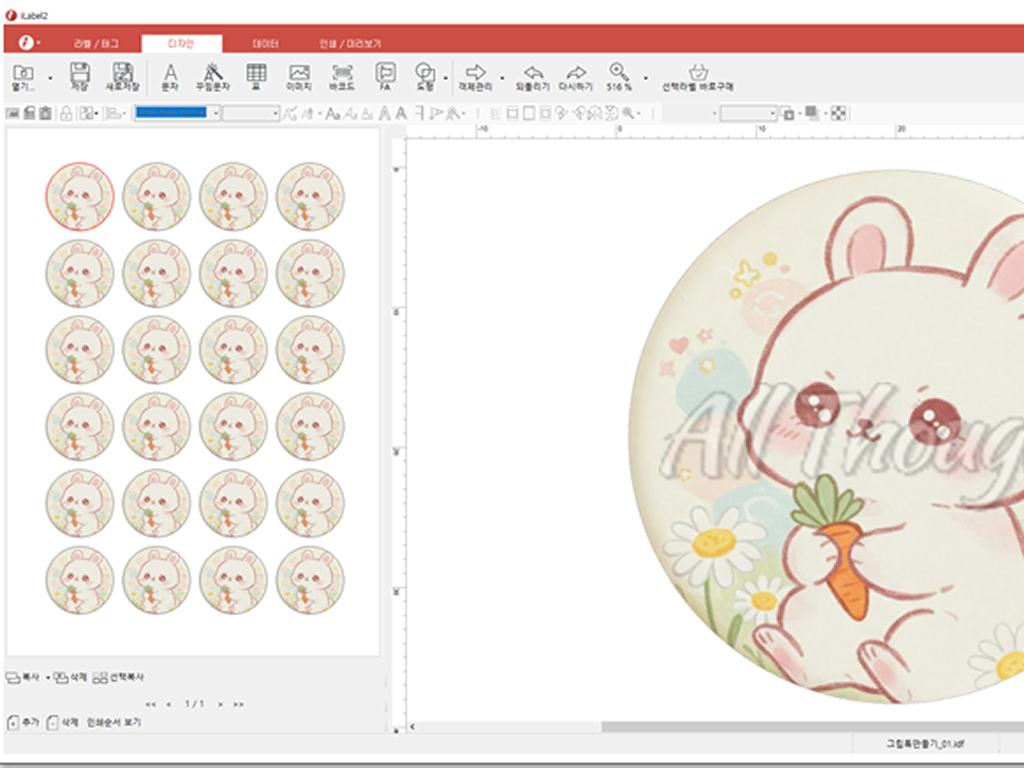1024x768 pixels.
Task: Click the 새로저장 (Save As) icon
Action: [x=122, y=76]
